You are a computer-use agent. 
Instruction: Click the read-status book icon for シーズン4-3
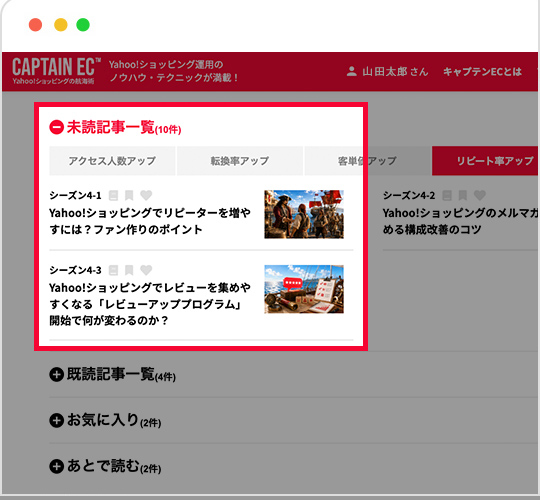(x=113, y=270)
